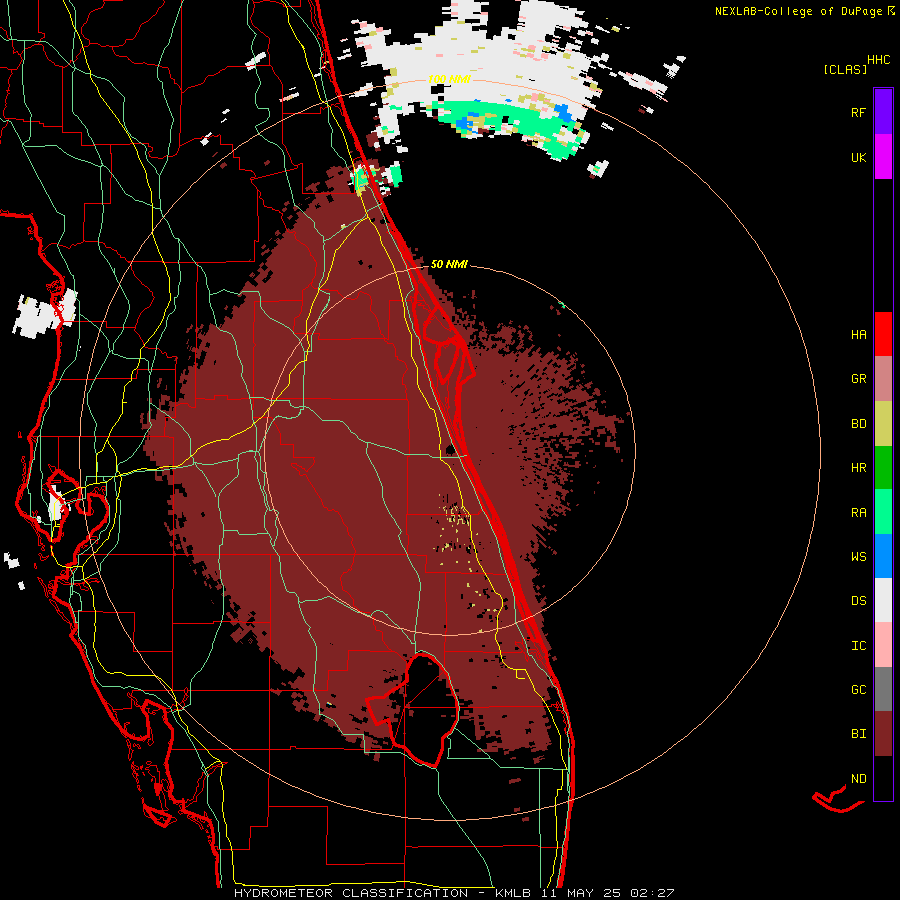
Task: Click the HYDROMETEOR CLASSIFICATION title text
Action: (x=351, y=893)
